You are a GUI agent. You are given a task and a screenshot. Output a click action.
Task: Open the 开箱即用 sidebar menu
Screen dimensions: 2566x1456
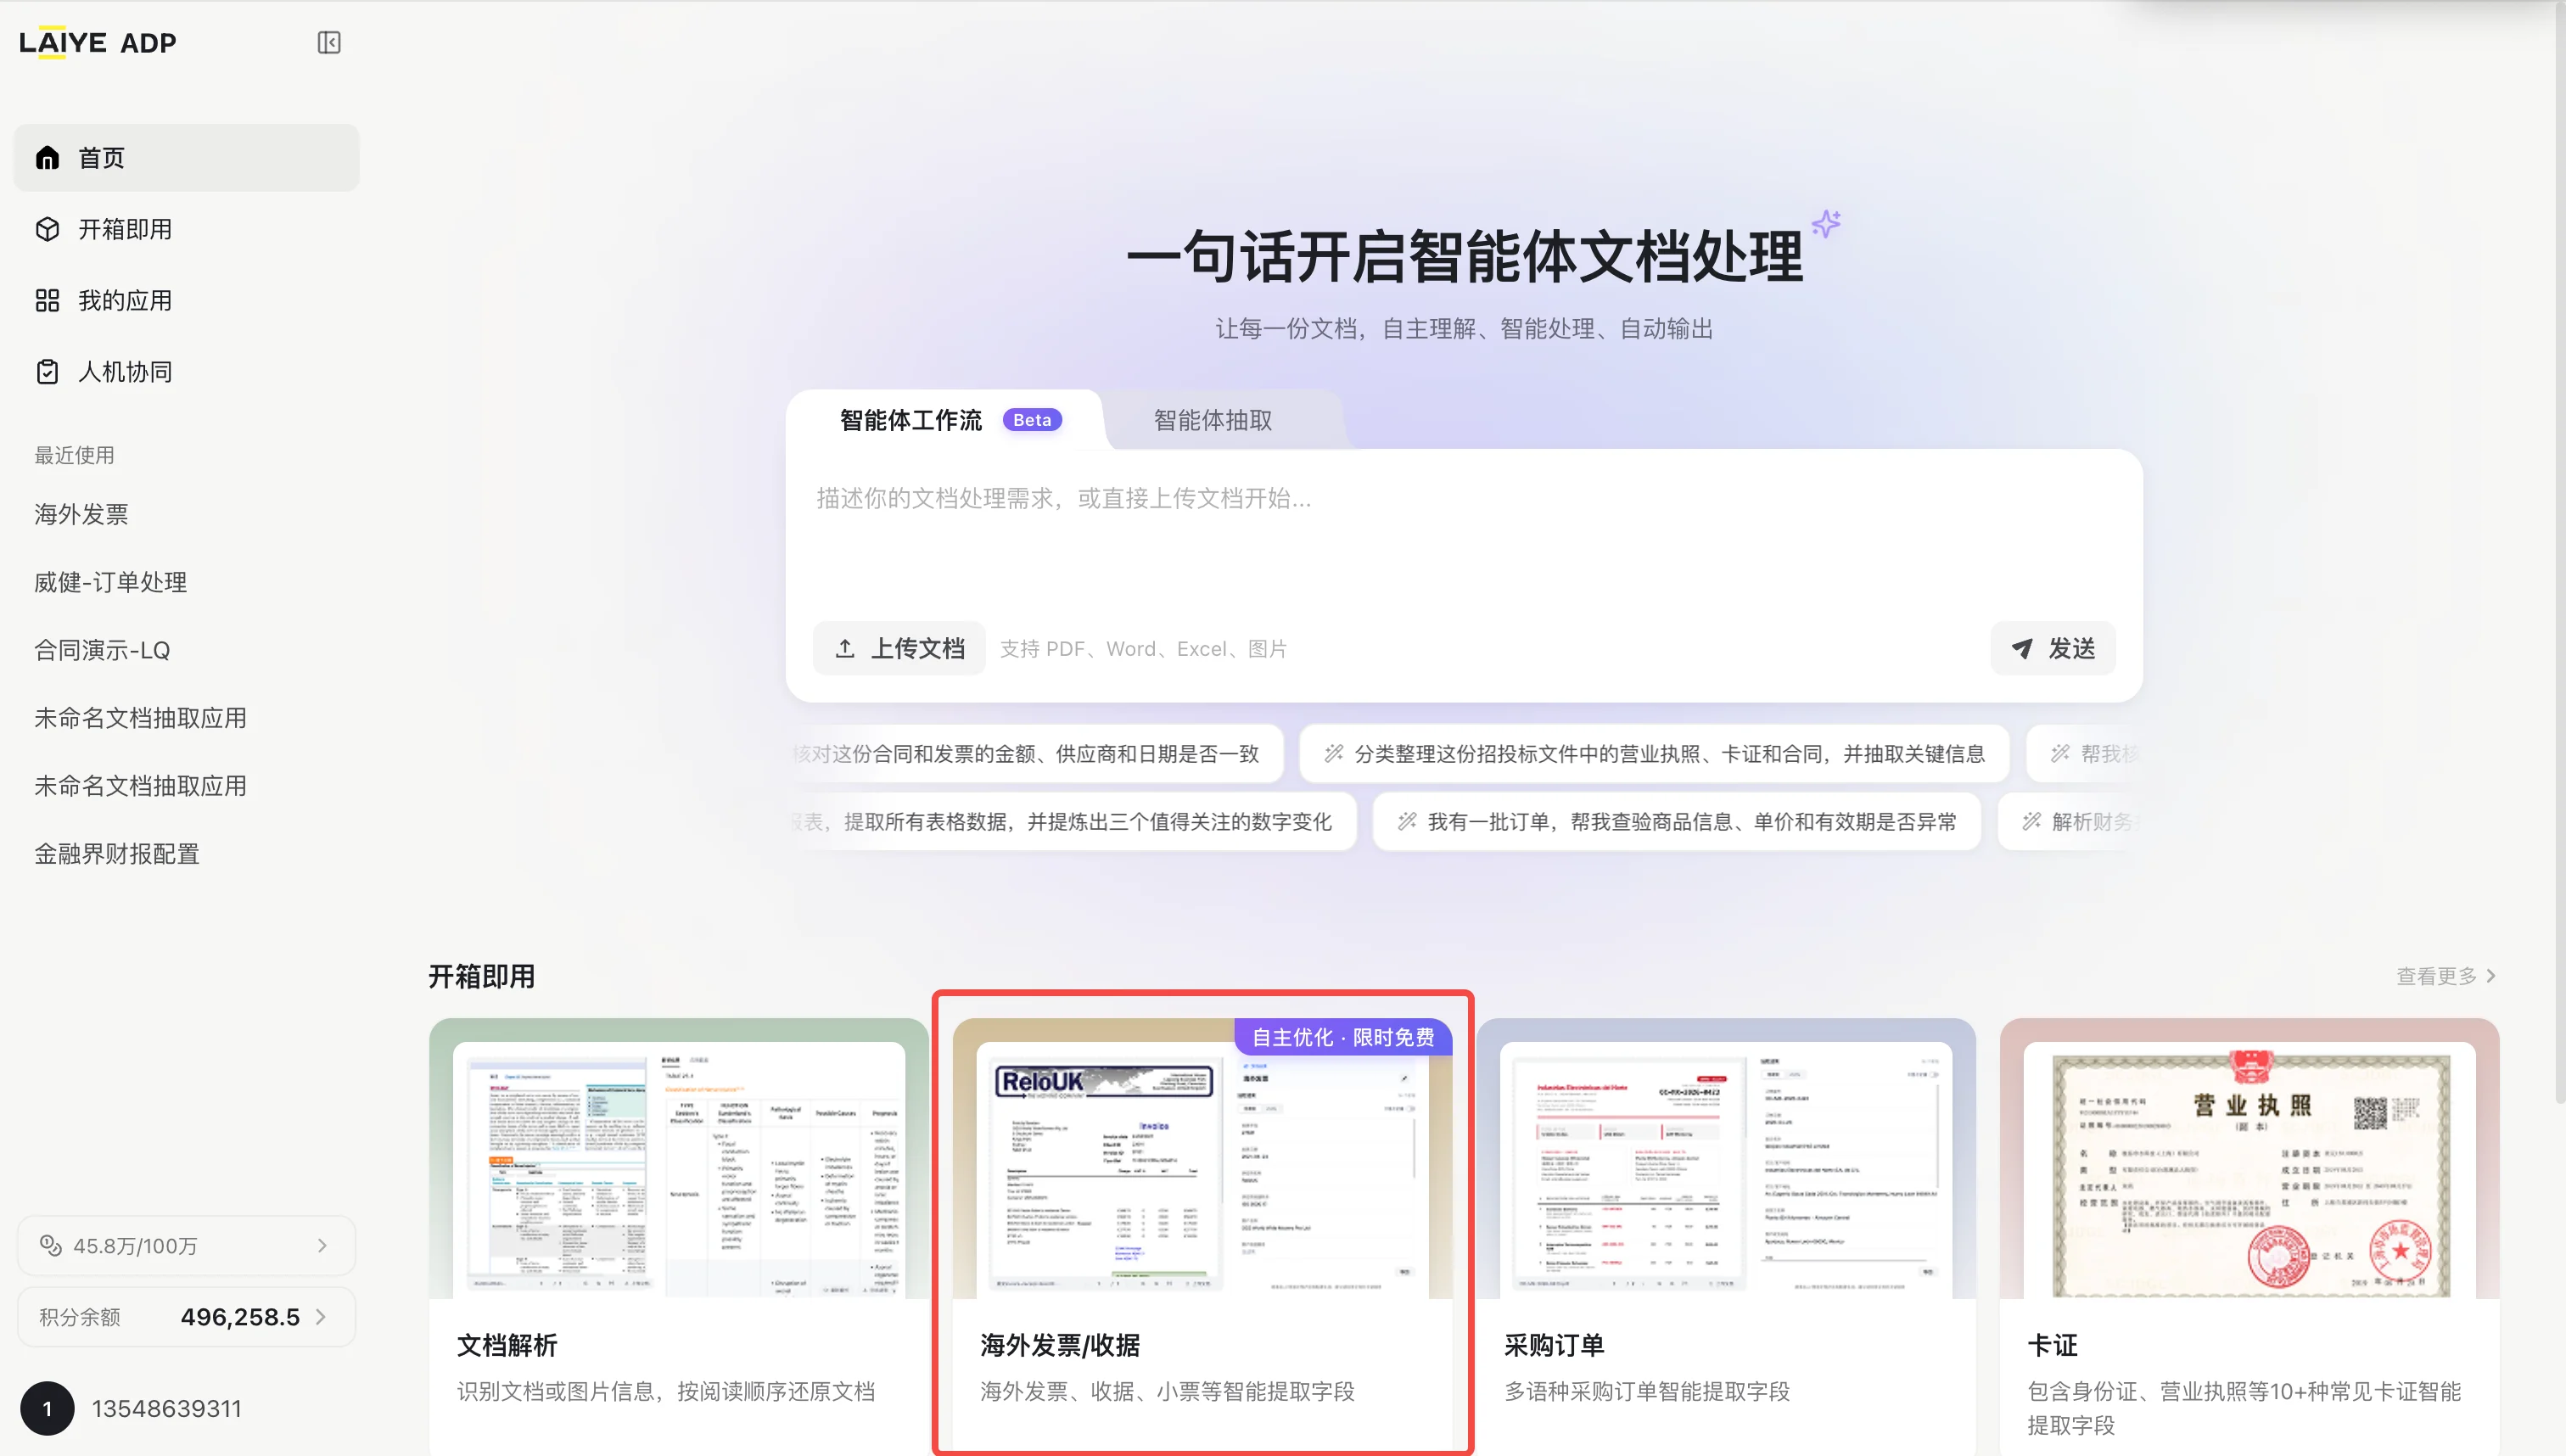[187, 229]
